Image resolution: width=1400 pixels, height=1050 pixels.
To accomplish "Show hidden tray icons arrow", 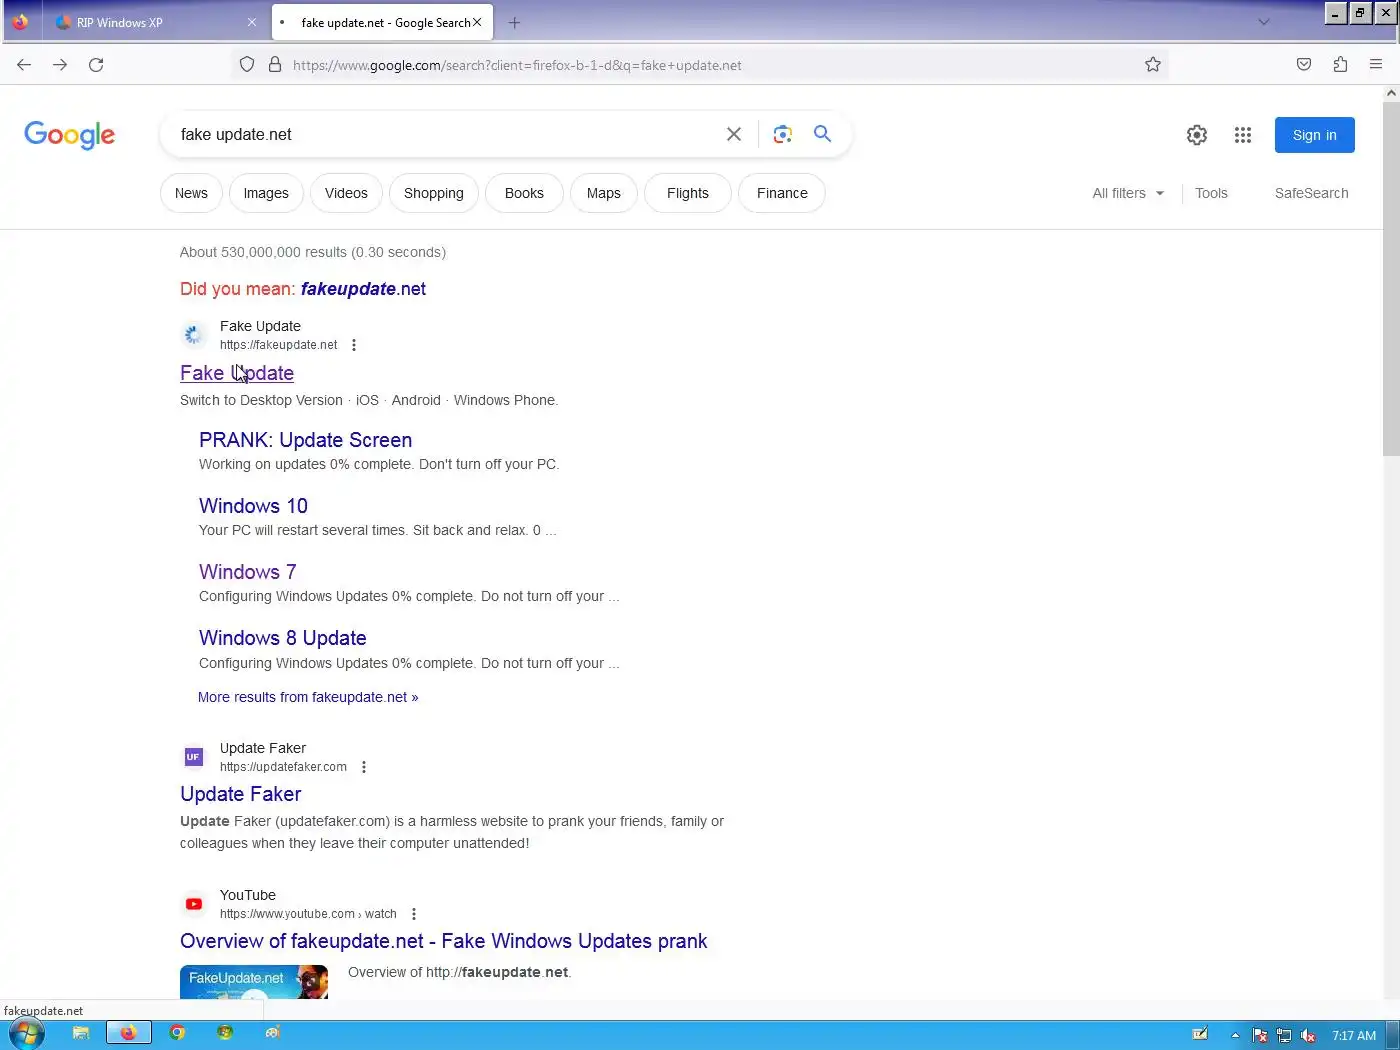I will click(x=1235, y=1036).
